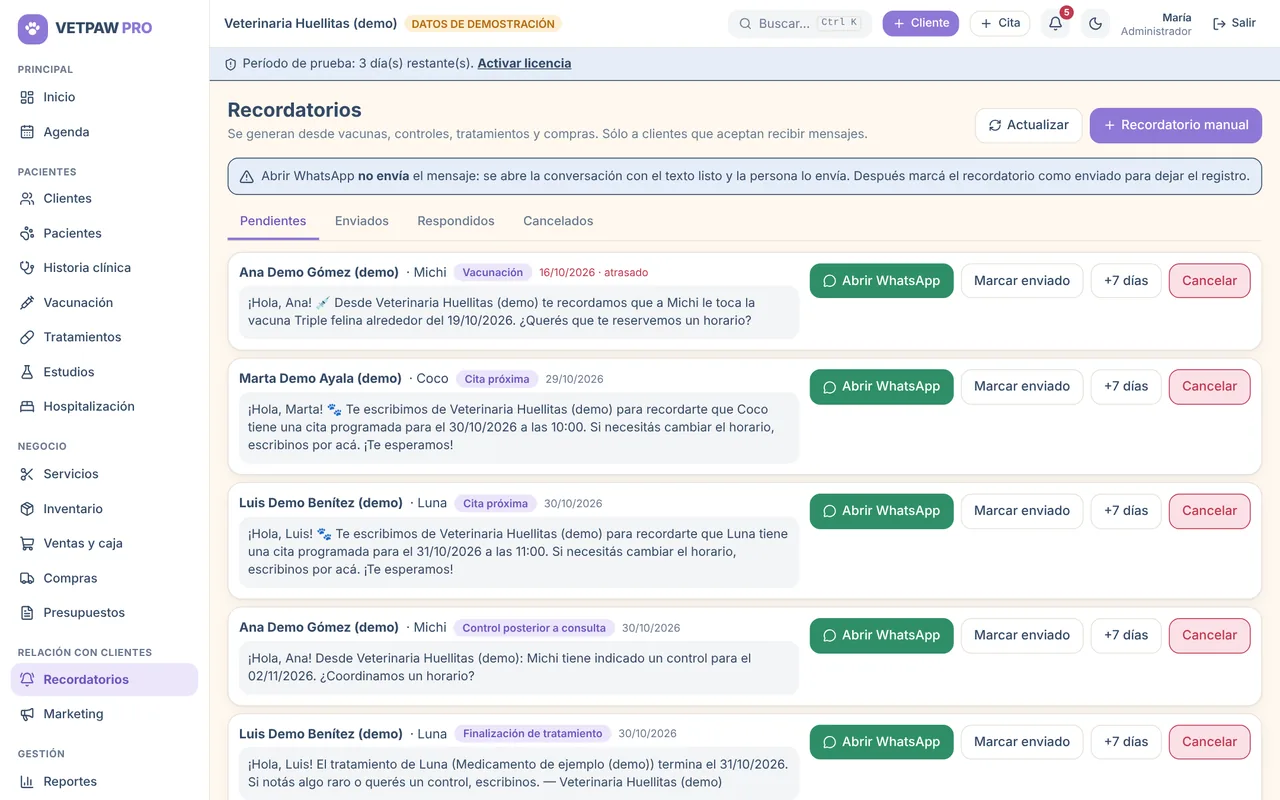Click the Inicio dashboard icon
This screenshot has height=800, width=1280.
(x=27, y=97)
